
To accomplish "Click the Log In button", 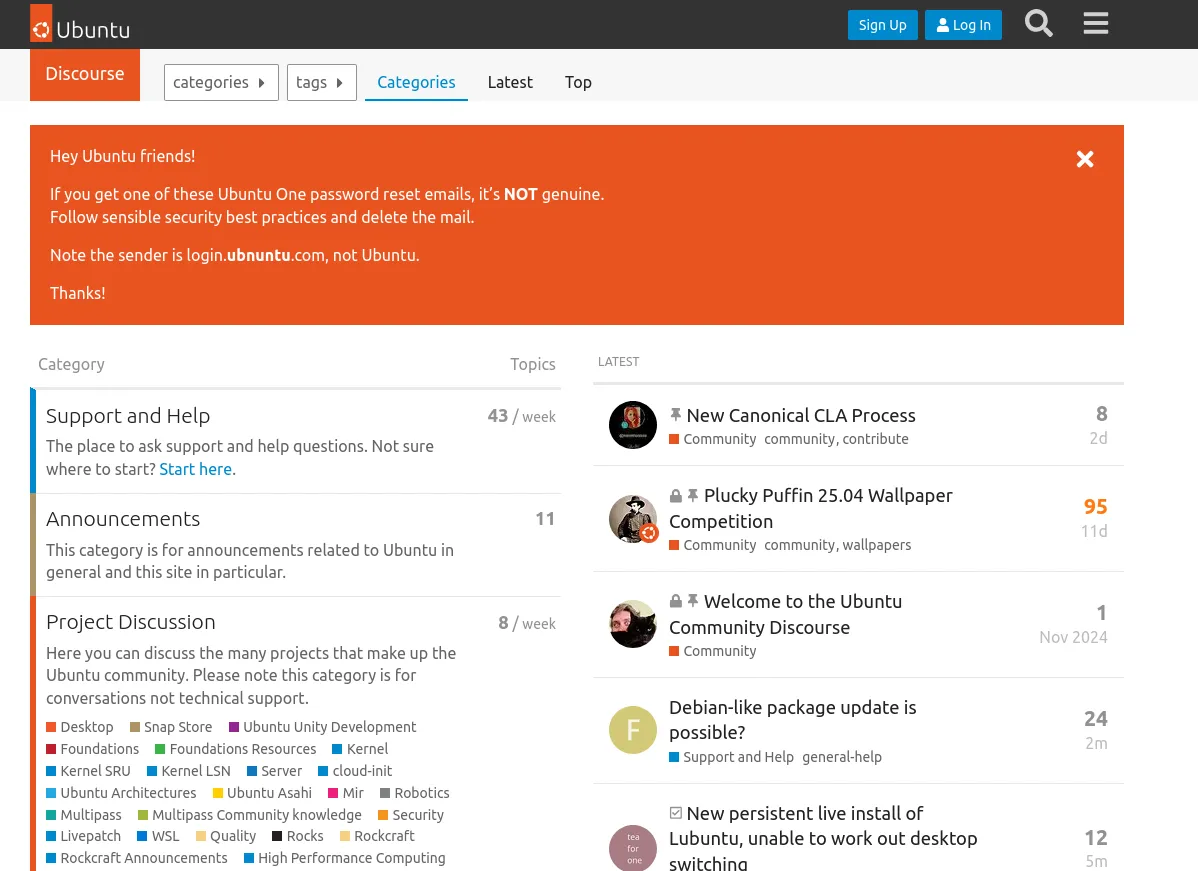I will coord(964,25).
